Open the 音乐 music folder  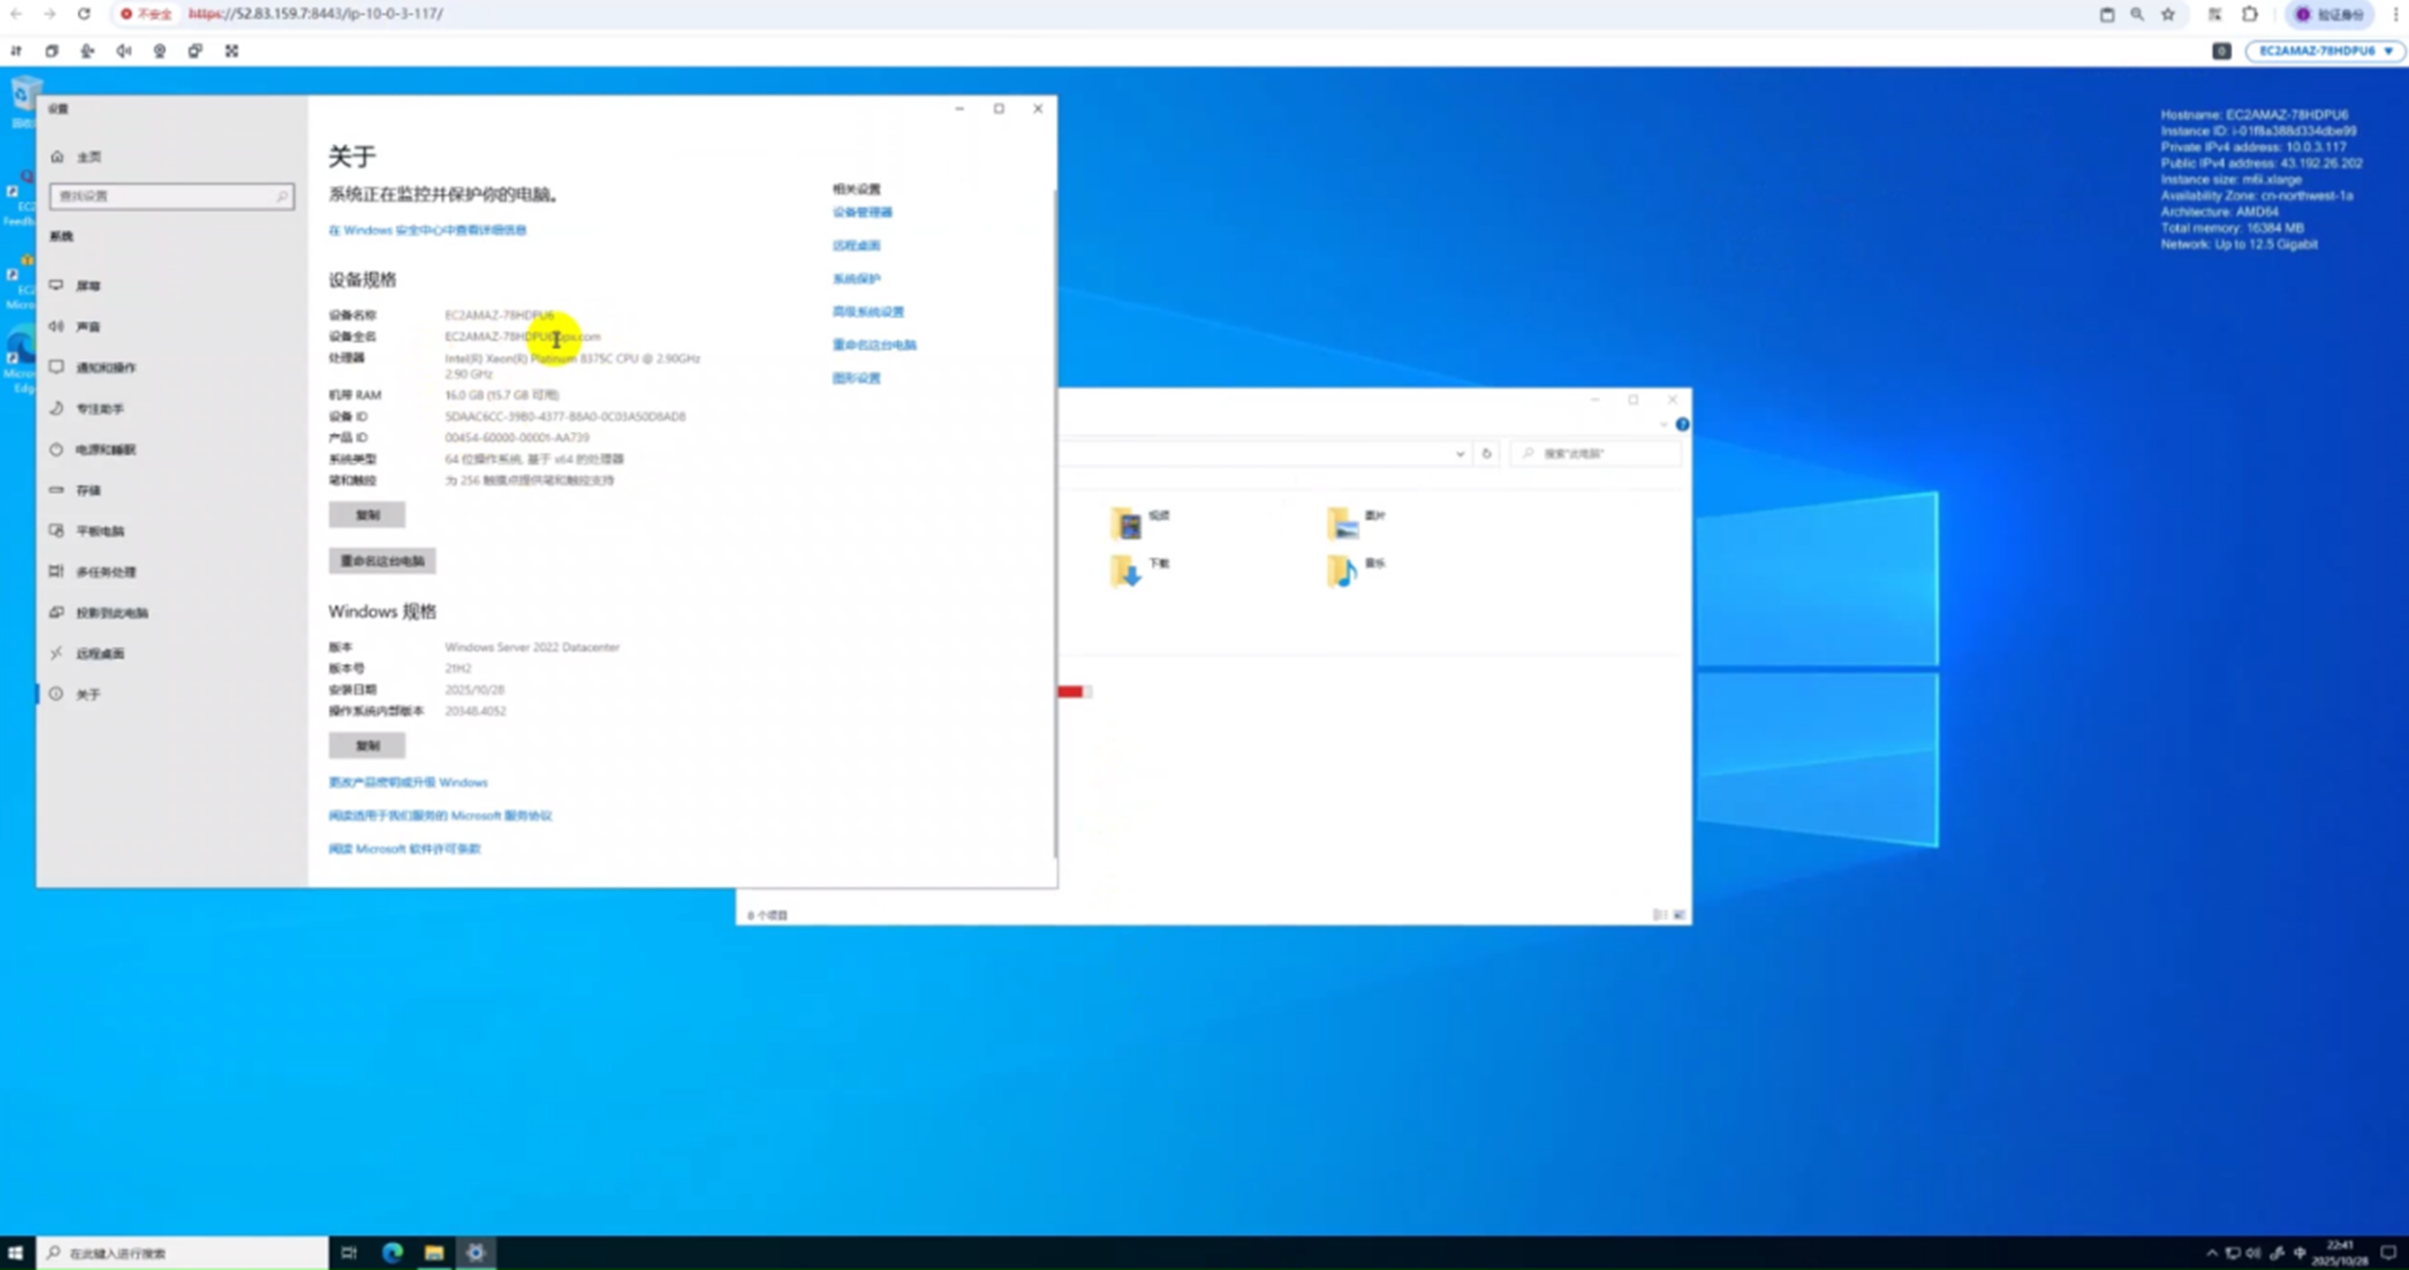pyautogui.click(x=1342, y=570)
